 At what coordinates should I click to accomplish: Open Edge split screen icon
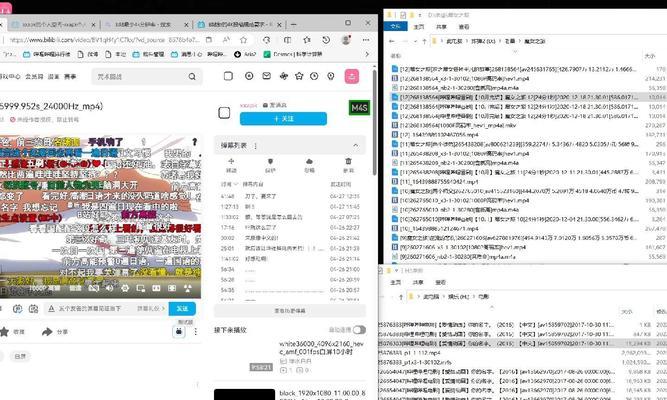pyautogui.click(x=288, y=40)
